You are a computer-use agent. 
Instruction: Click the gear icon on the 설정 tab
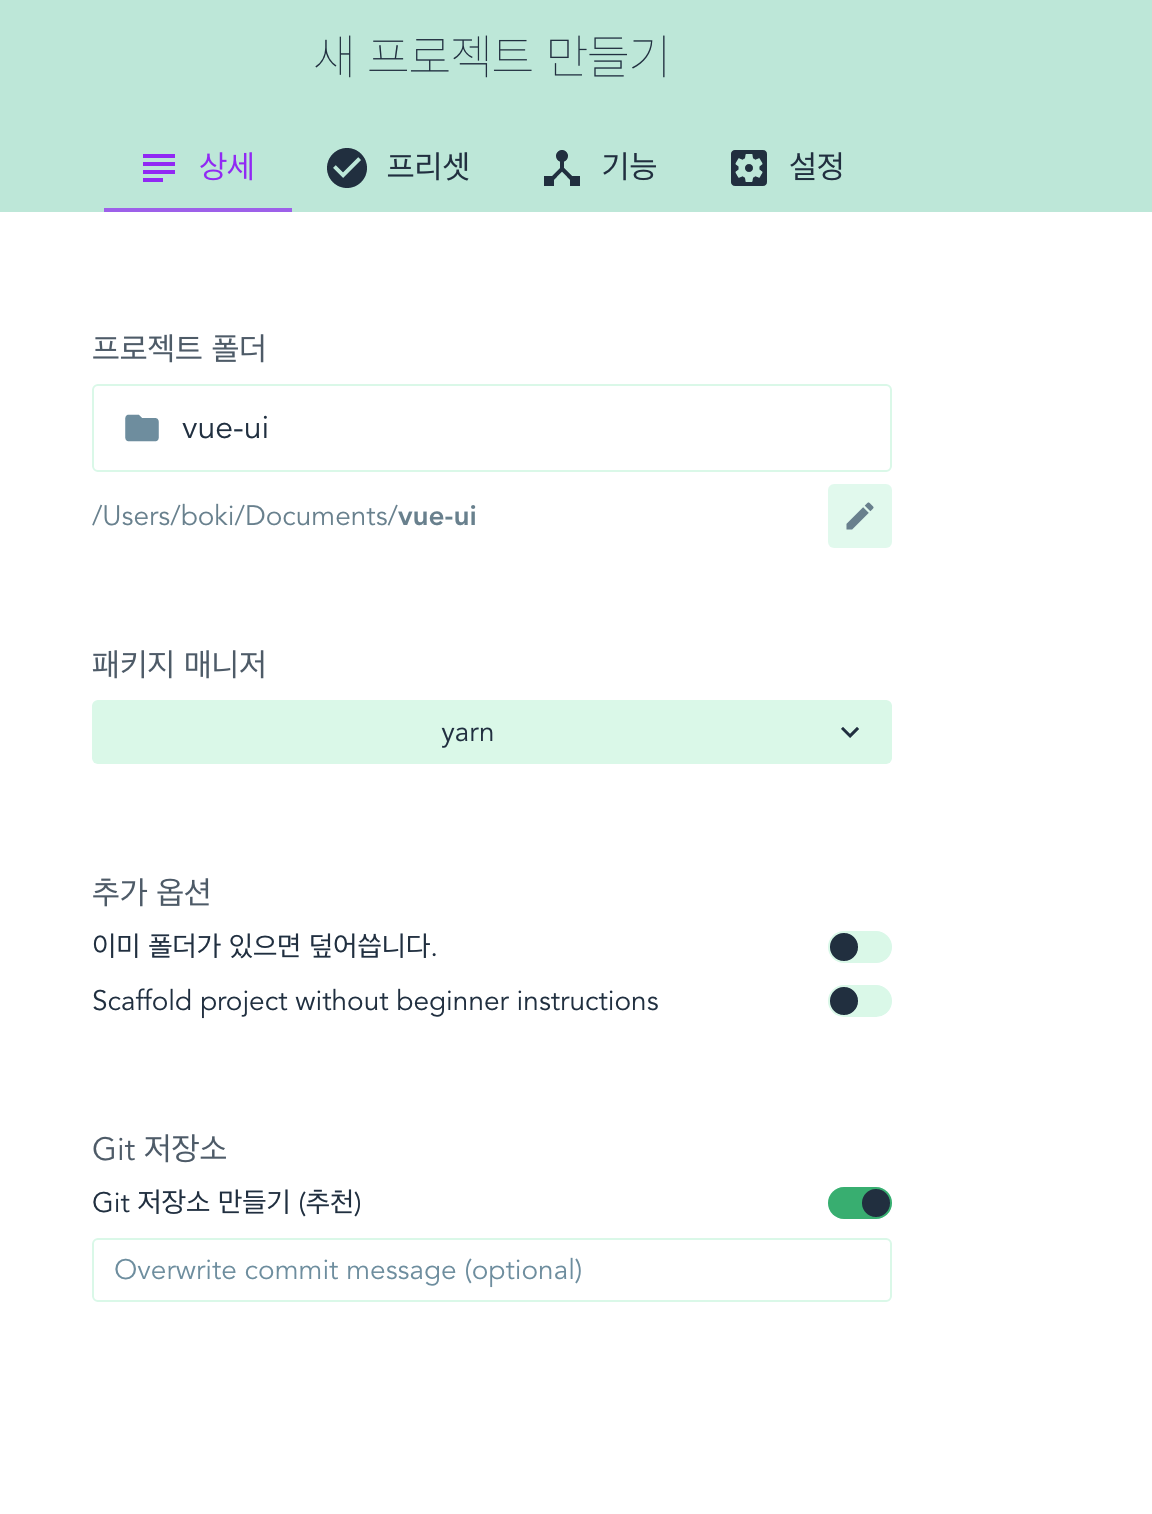pos(749,167)
